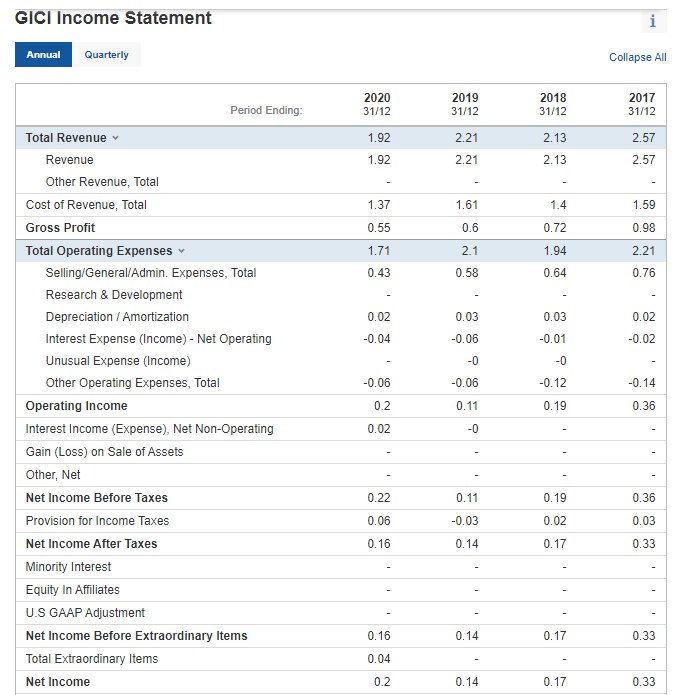This screenshot has width=679, height=695.
Task: Collapse the Total Operating Expenses chevron
Action: [181, 251]
